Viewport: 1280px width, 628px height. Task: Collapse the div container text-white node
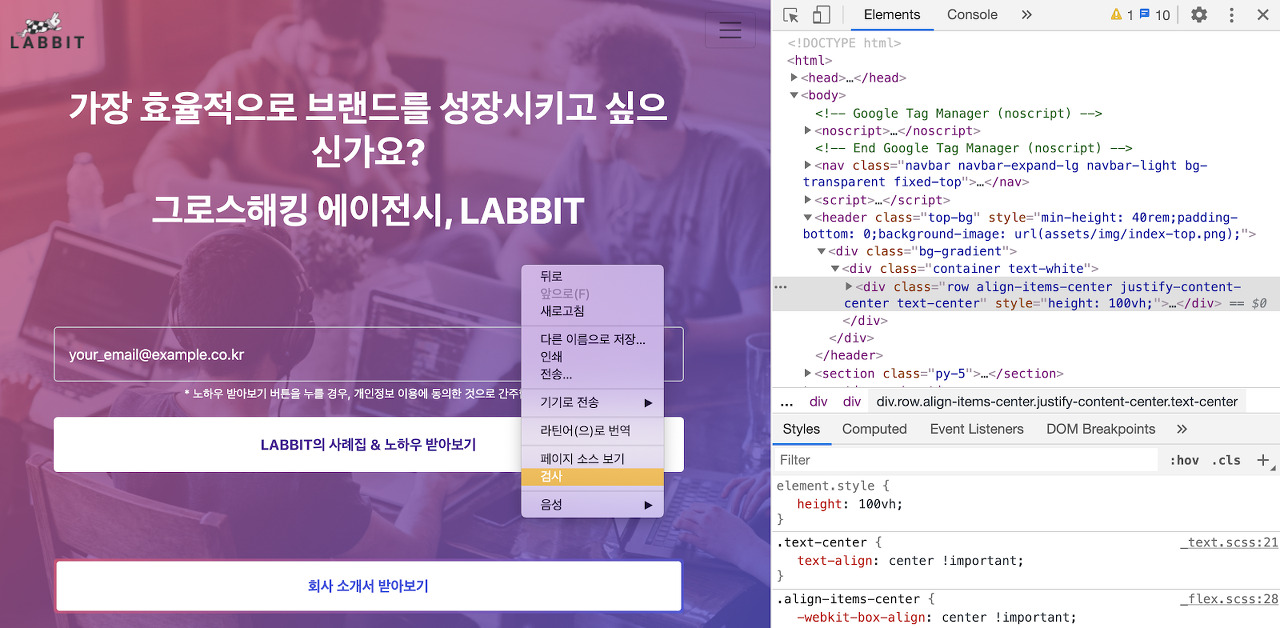tap(835, 269)
